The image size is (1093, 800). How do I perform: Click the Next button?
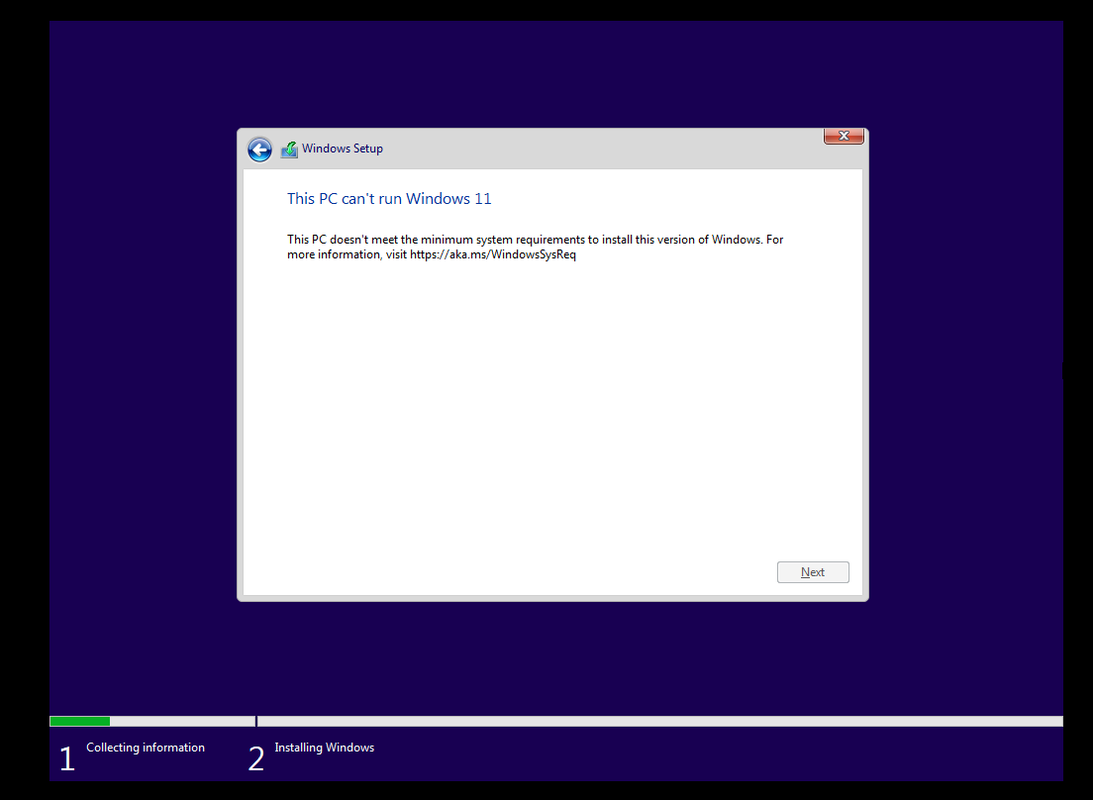(813, 572)
